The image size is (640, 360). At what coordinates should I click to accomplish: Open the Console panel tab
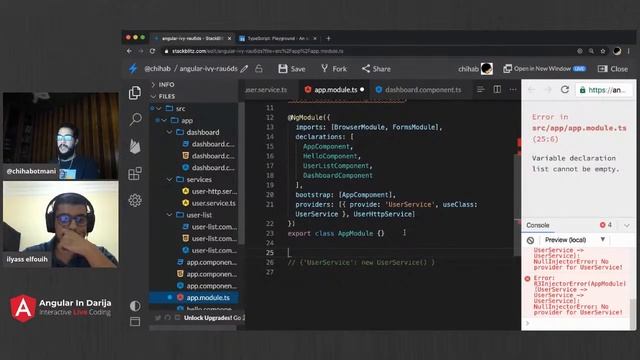538,225
